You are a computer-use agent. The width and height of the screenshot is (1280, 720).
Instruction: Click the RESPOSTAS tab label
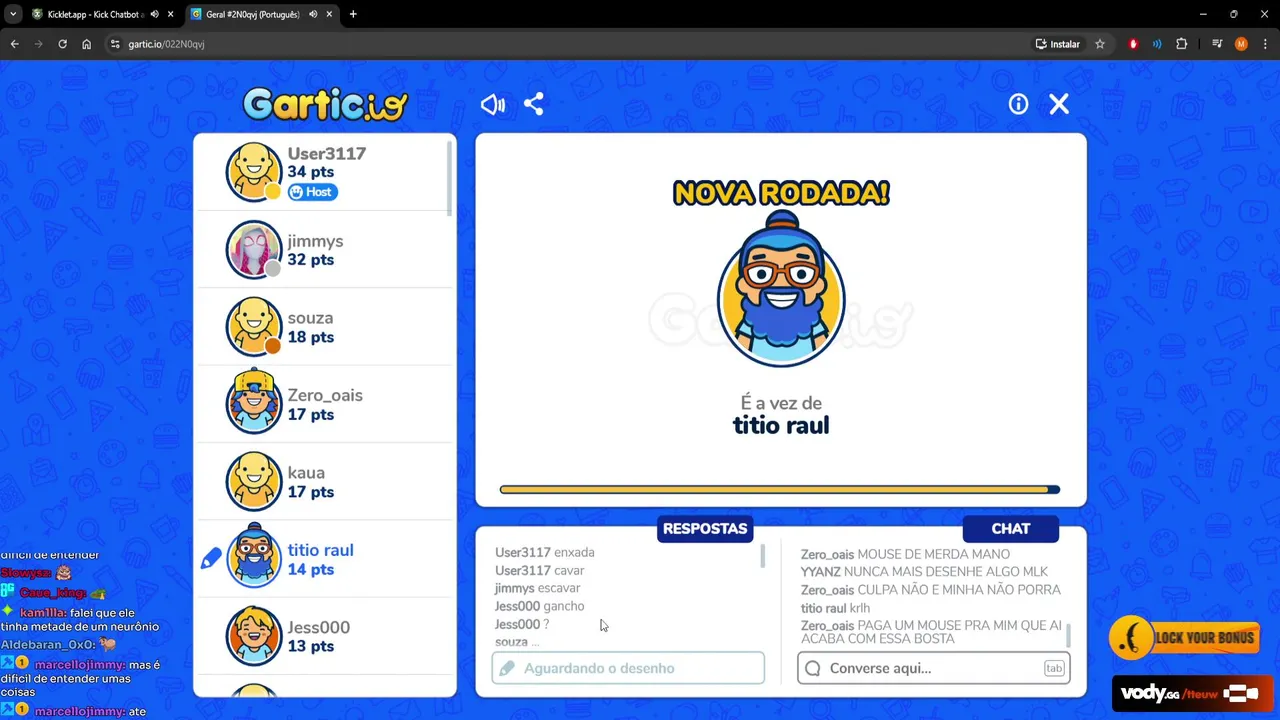click(x=705, y=528)
